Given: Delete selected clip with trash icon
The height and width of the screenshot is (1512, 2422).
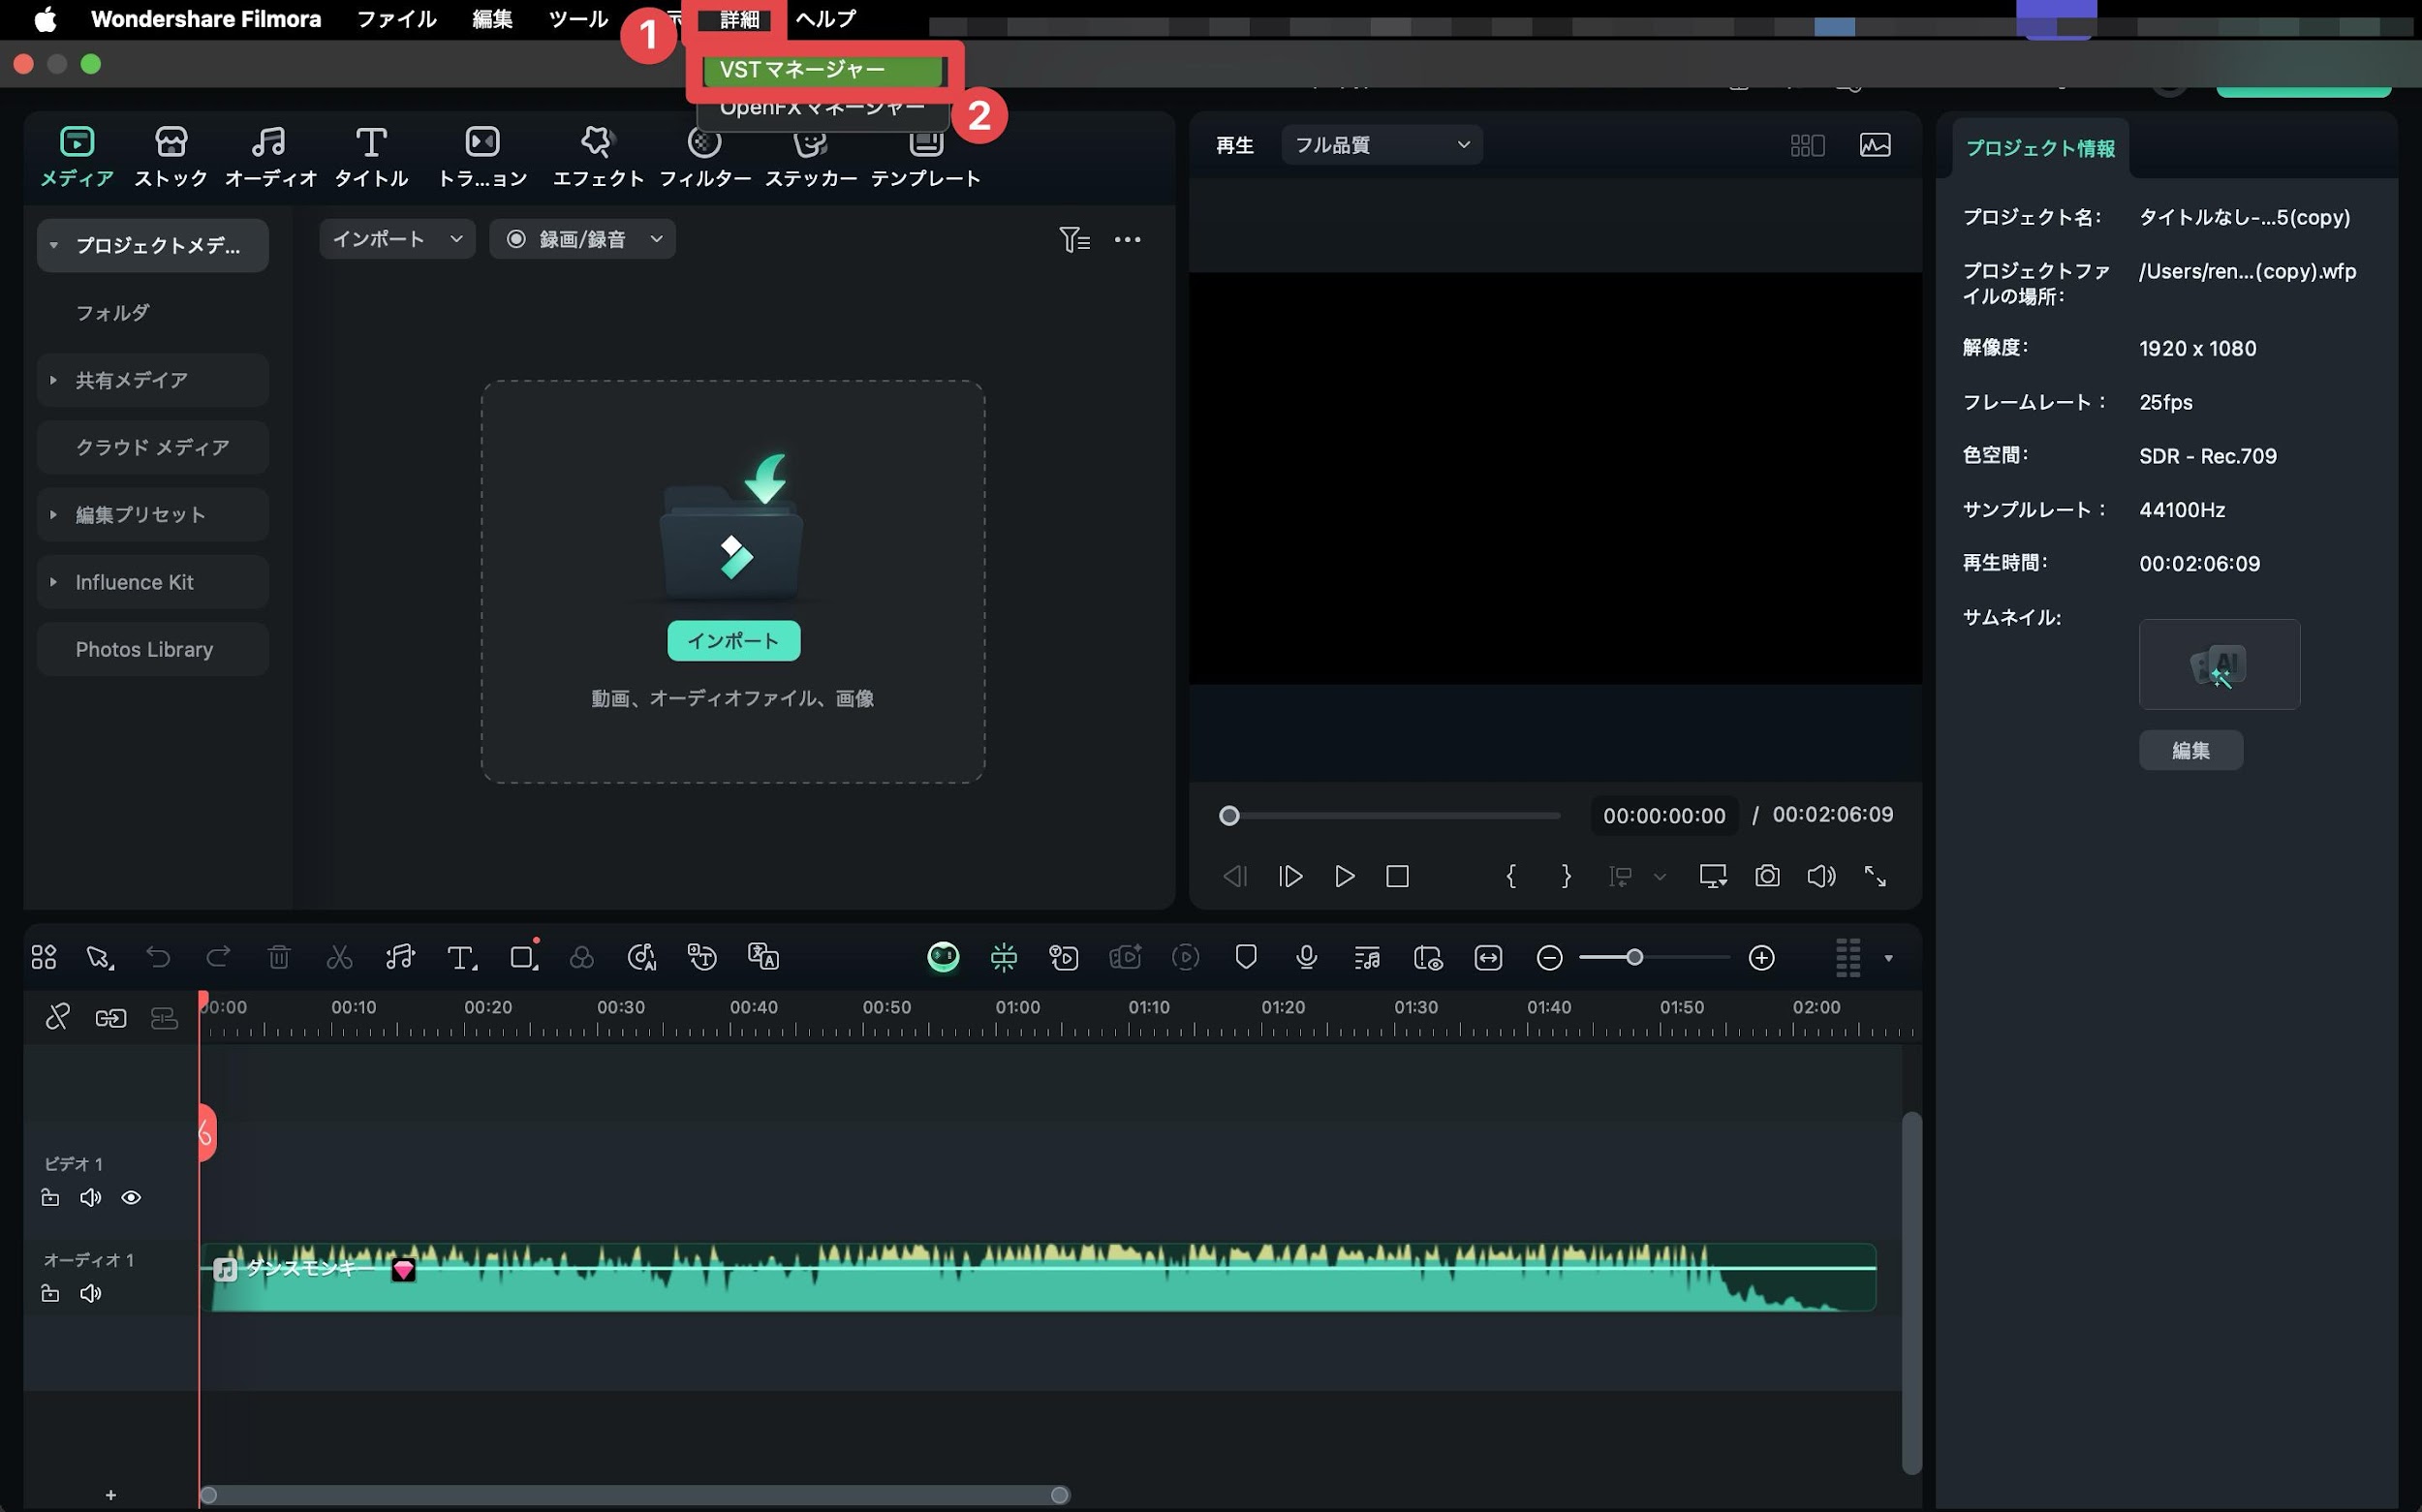Looking at the screenshot, I should click(279, 957).
